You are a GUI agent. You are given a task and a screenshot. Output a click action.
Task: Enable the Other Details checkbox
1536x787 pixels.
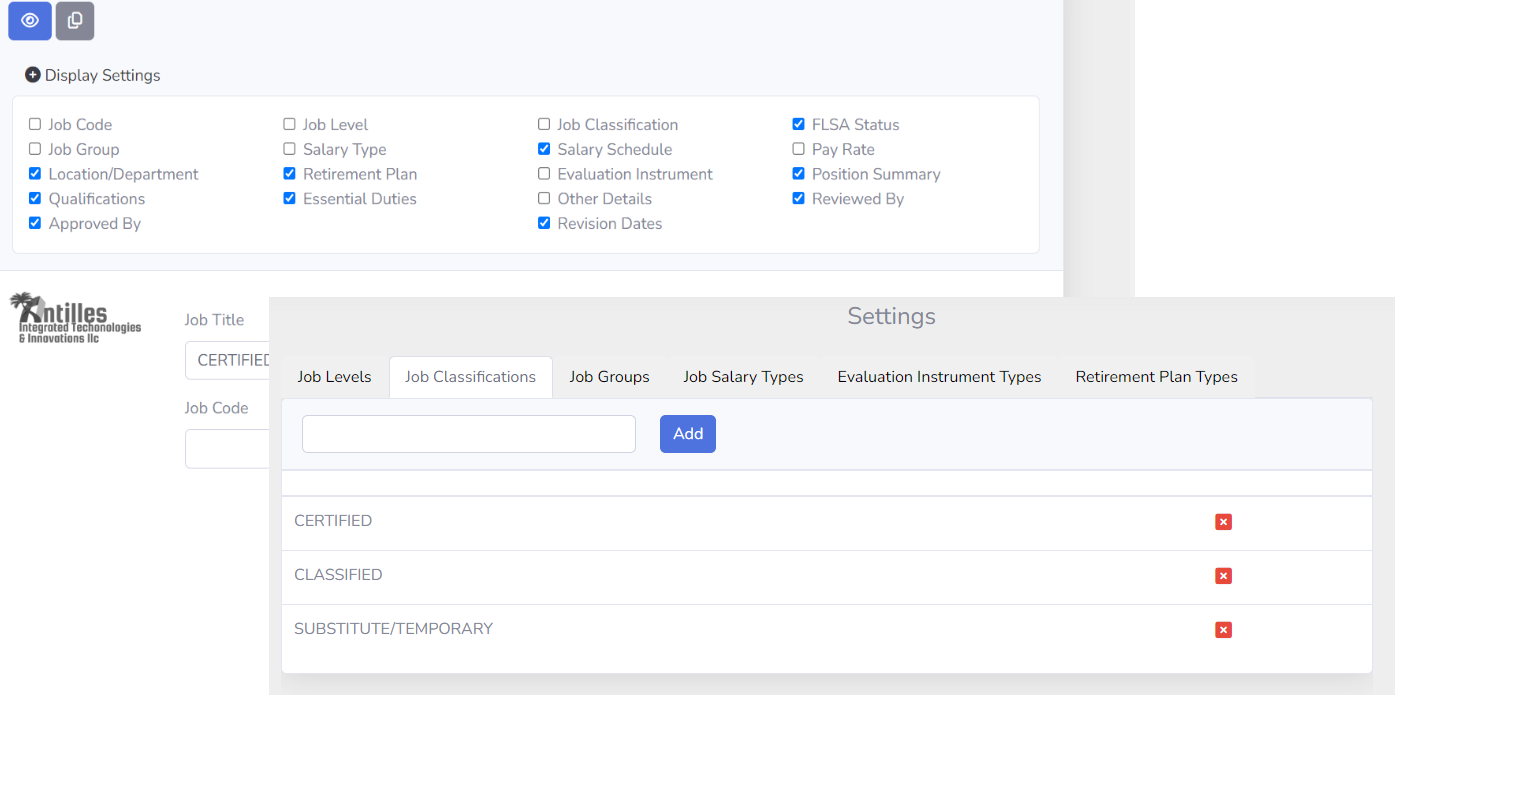[544, 198]
